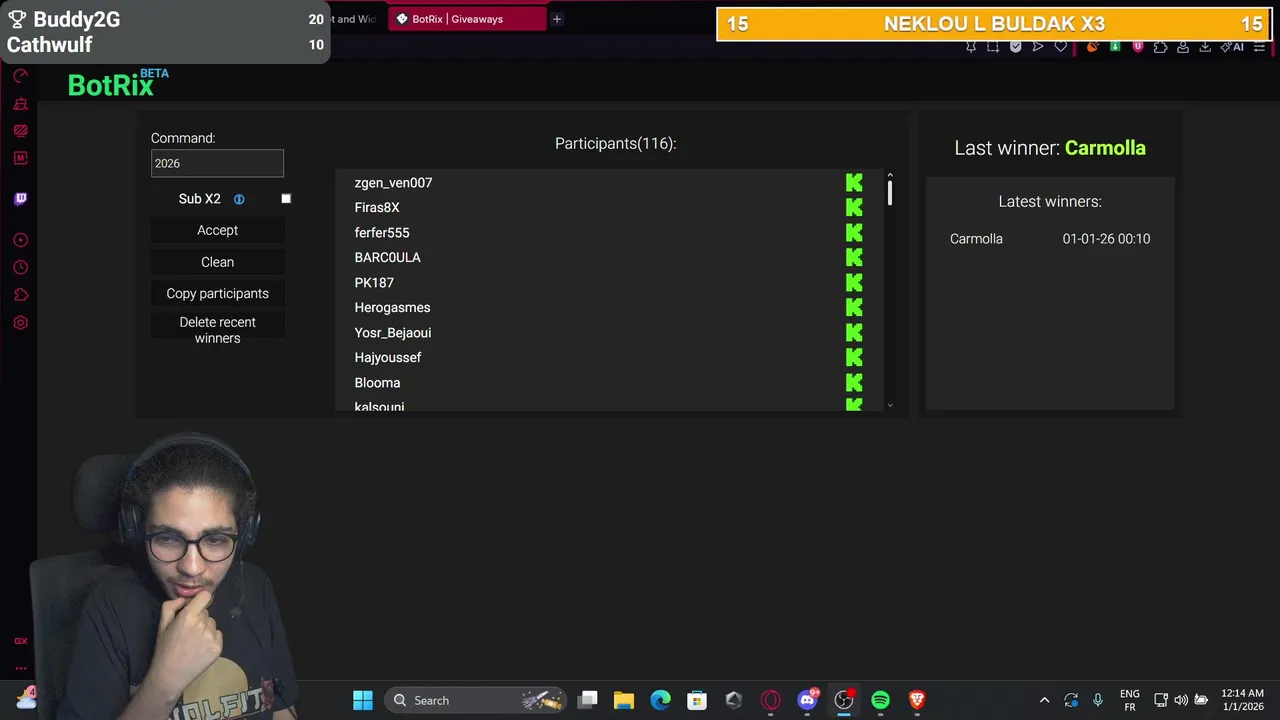Show hidden system tray icons
Viewport: 1280px width, 720px height.
(1044, 700)
